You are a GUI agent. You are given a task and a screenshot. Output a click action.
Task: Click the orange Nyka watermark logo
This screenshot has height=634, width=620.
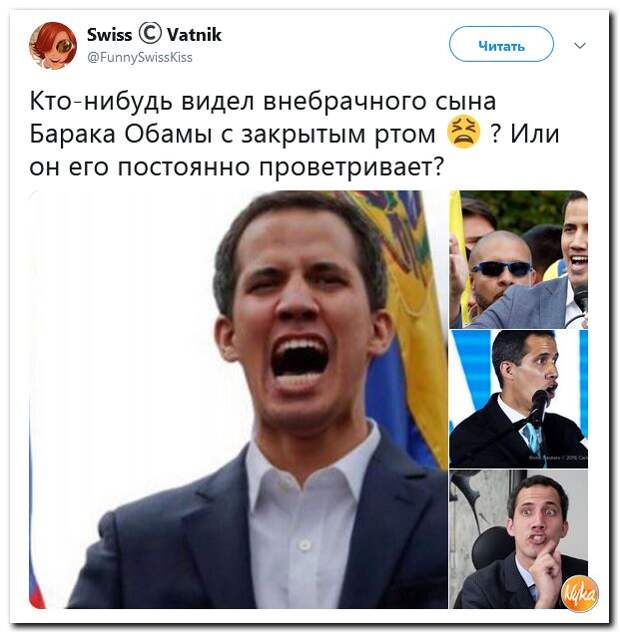pos(579,594)
